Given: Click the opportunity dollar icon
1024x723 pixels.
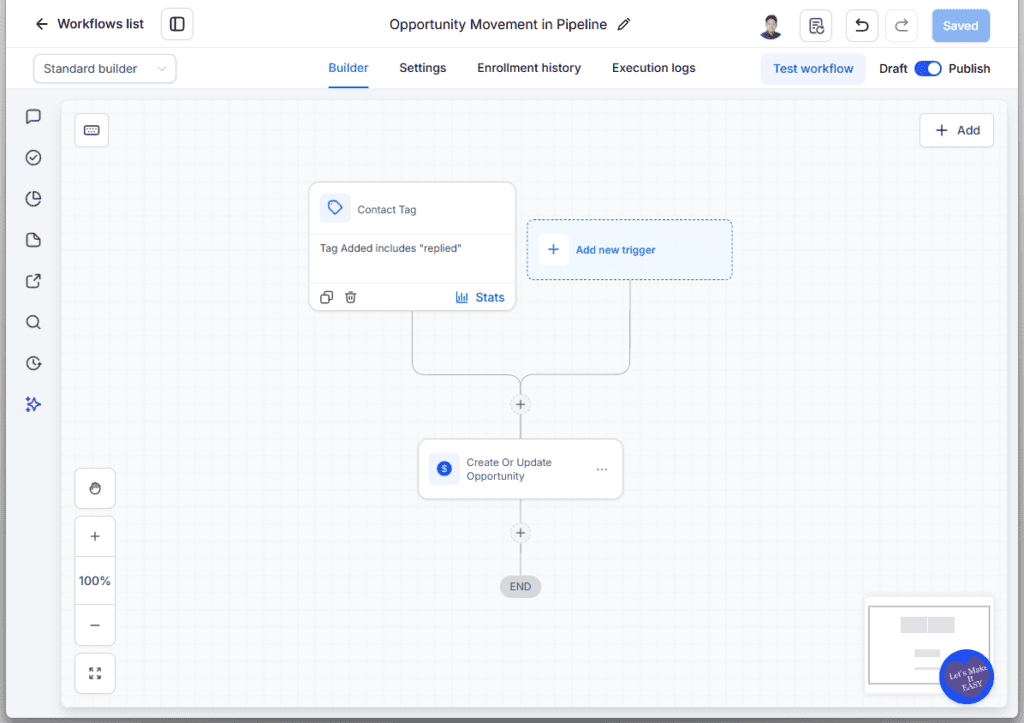Looking at the screenshot, I should tap(444, 468).
